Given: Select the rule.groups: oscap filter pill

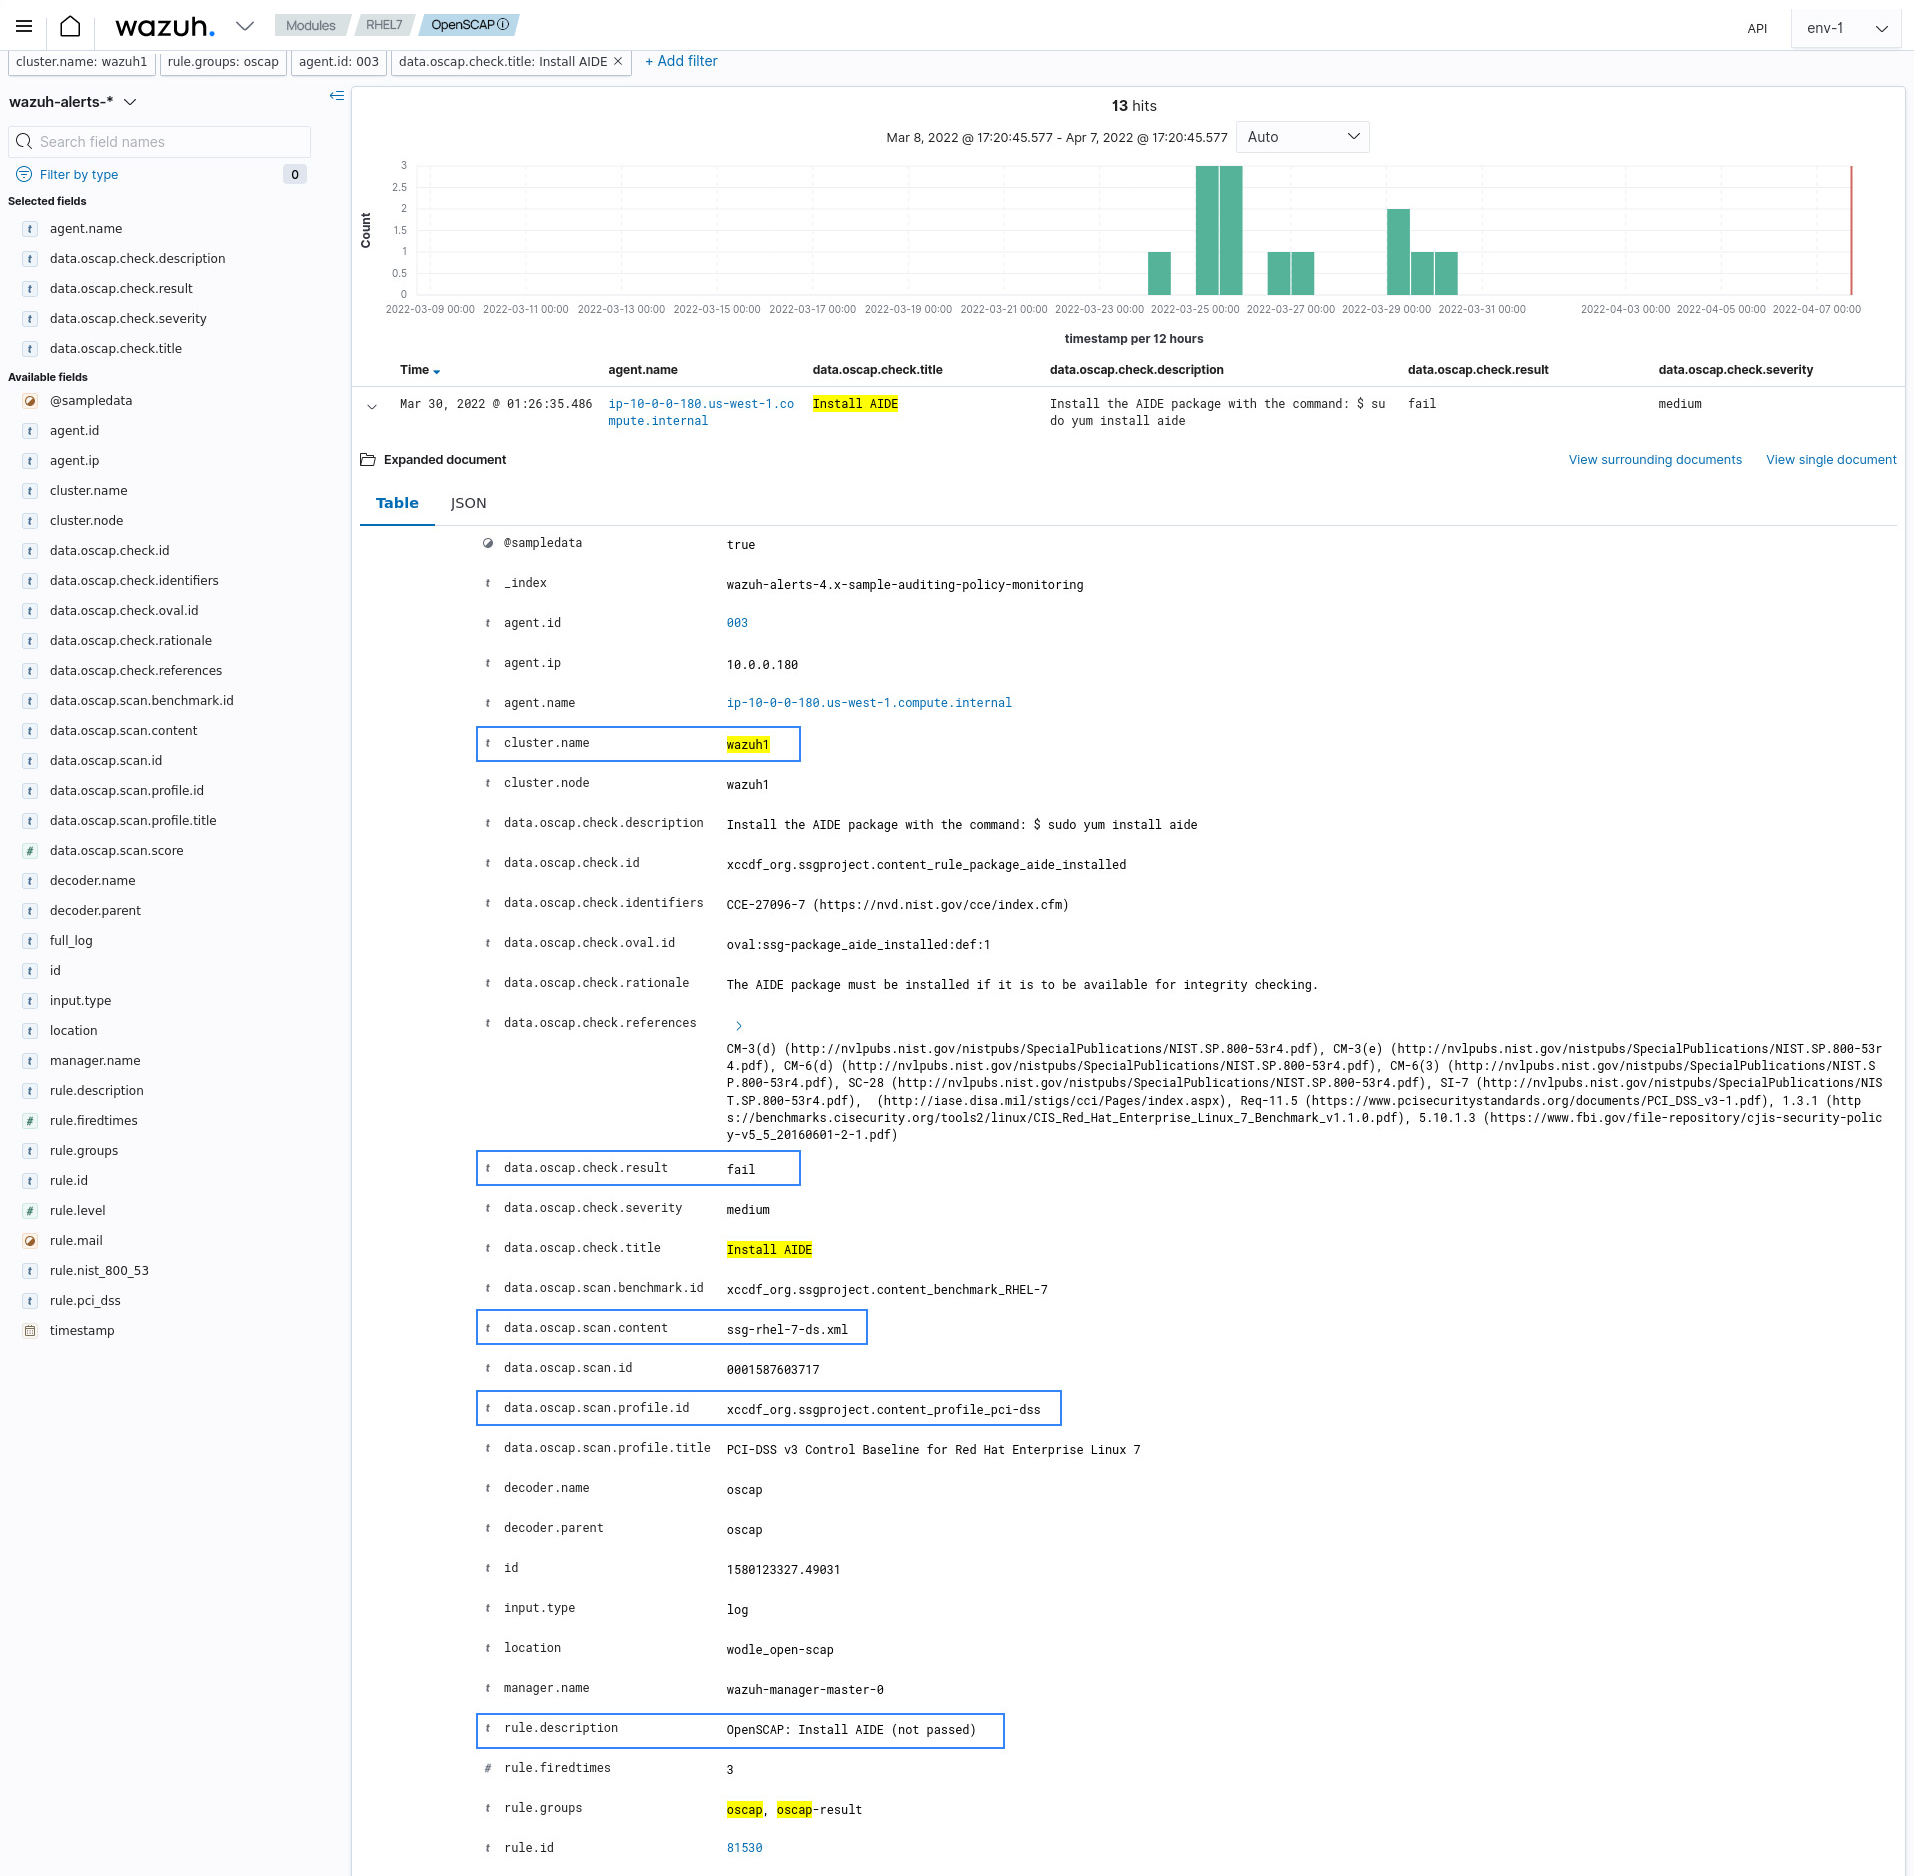Looking at the screenshot, I should pos(223,62).
